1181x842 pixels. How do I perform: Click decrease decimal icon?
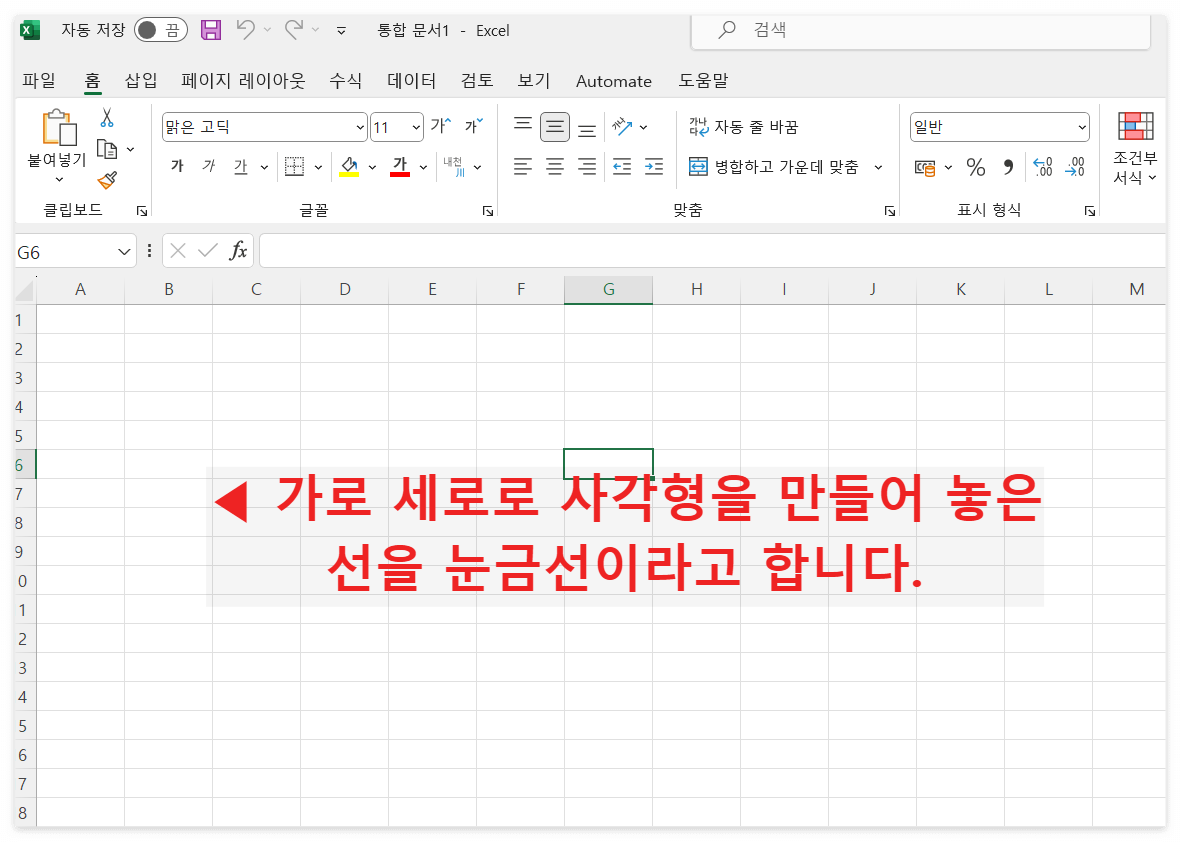1075,167
